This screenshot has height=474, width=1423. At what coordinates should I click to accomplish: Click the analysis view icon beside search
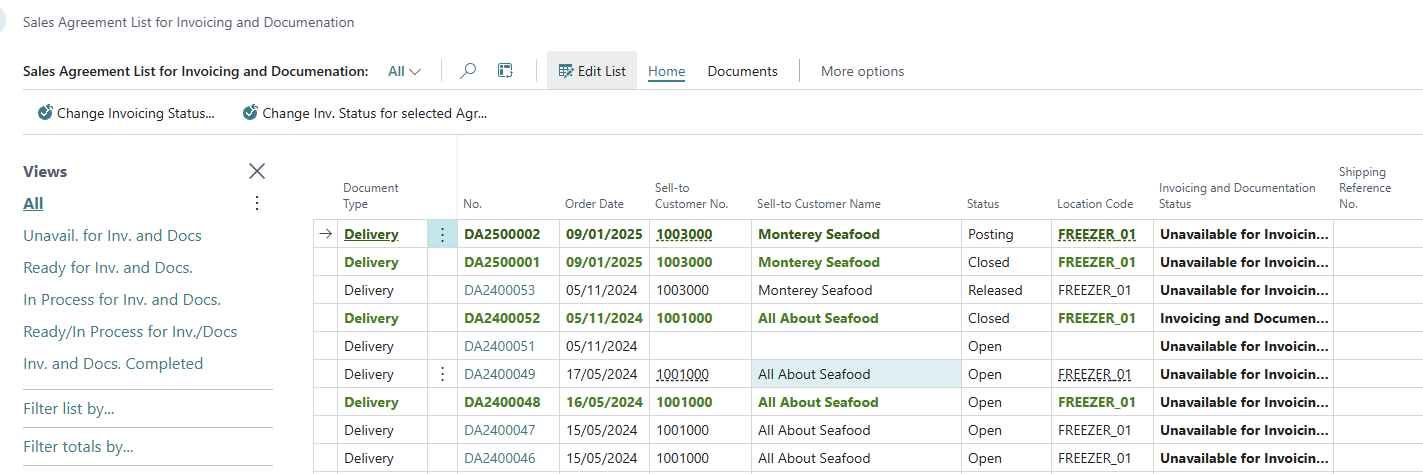pyautogui.click(x=505, y=71)
